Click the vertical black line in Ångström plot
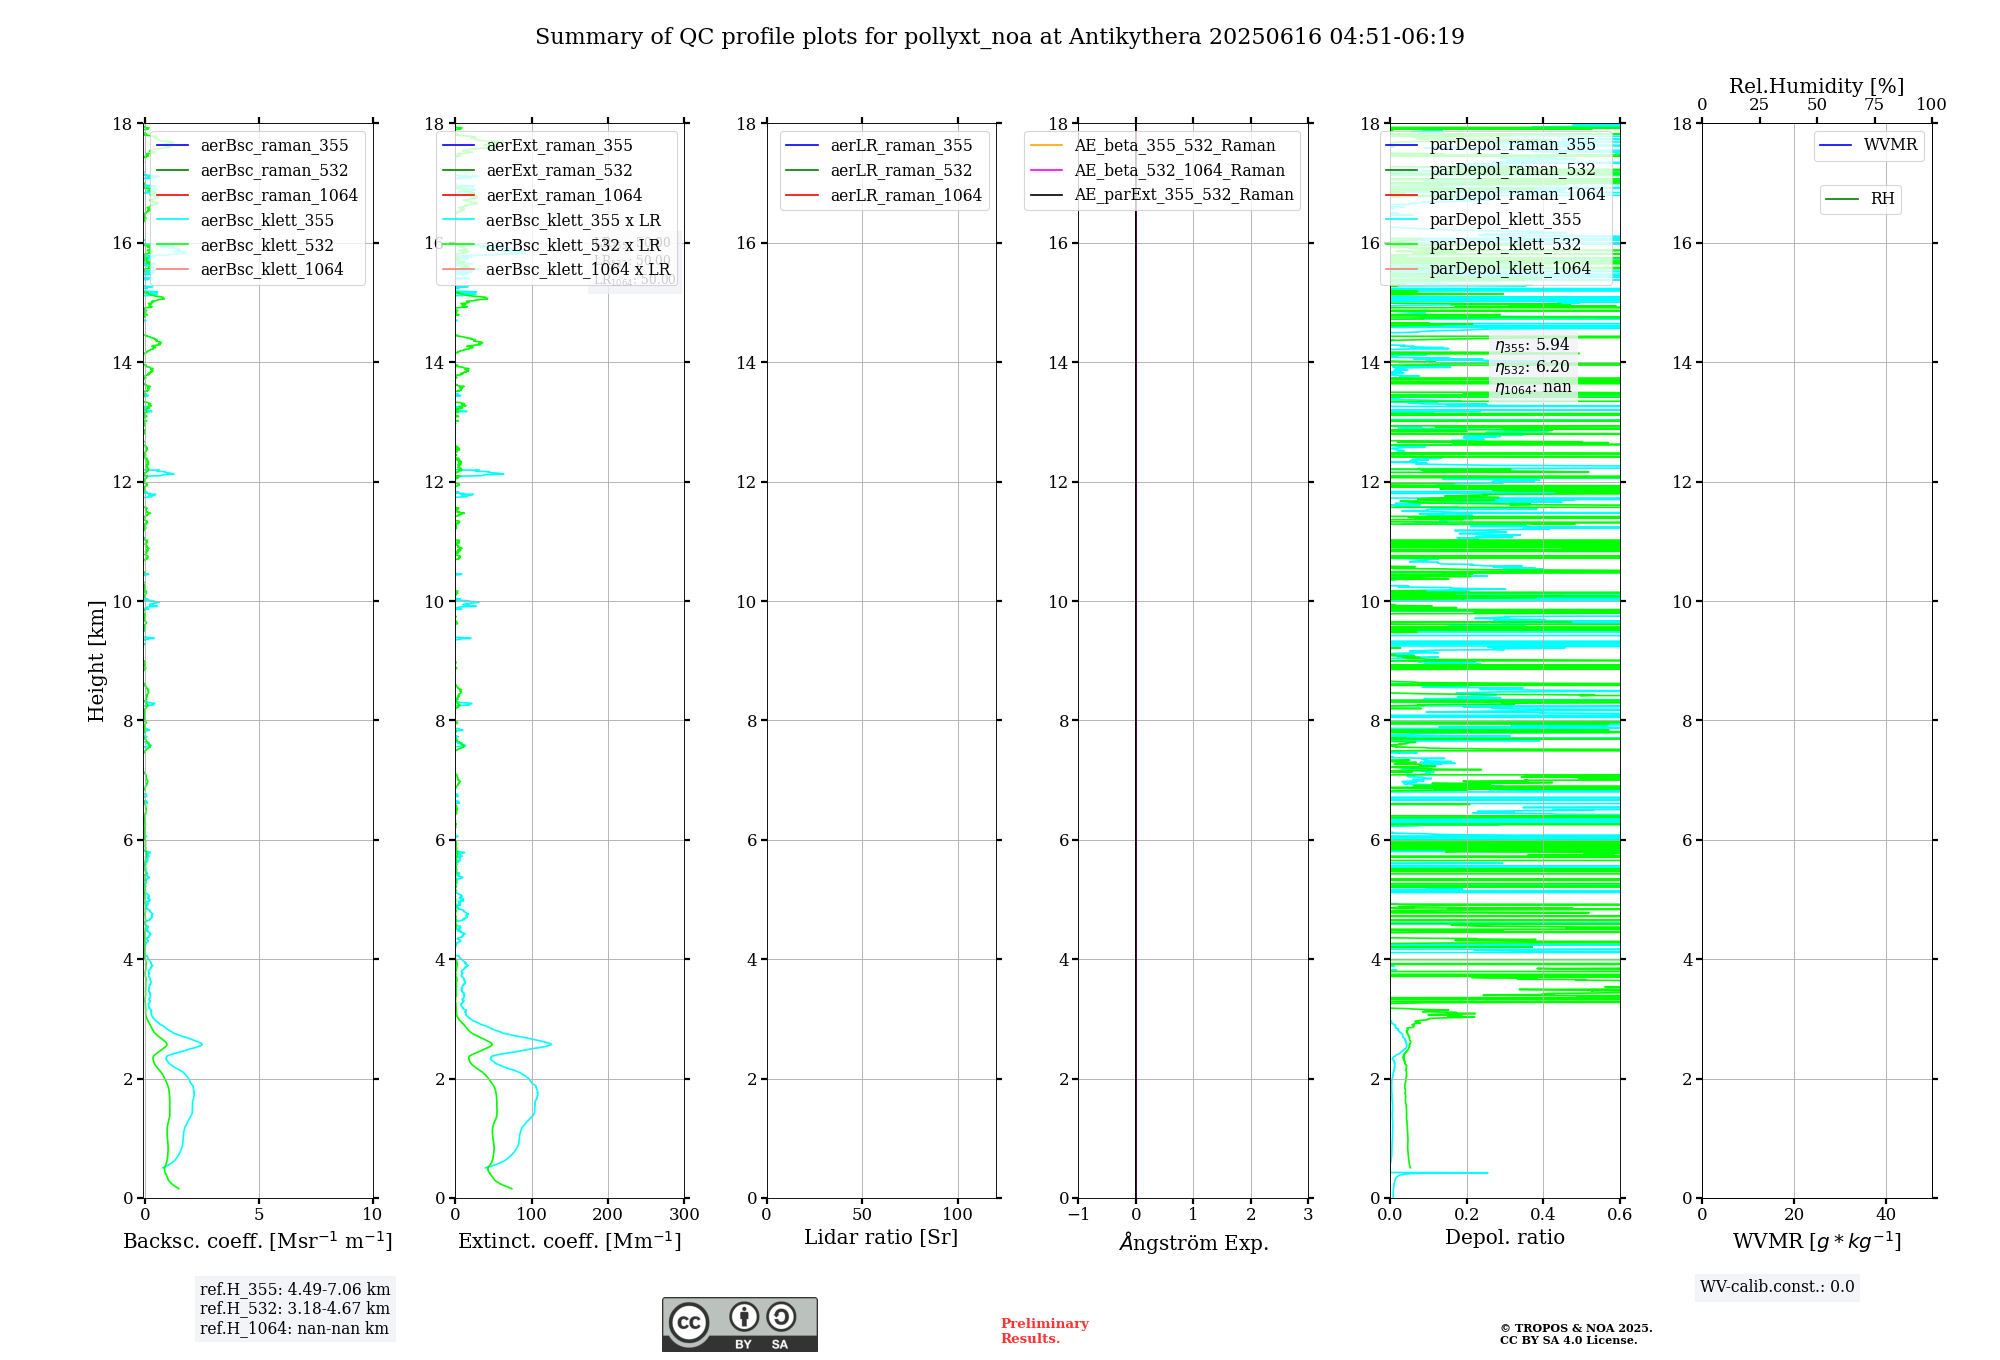This screenshot has height=1360, width=2000. [1136, 661]
